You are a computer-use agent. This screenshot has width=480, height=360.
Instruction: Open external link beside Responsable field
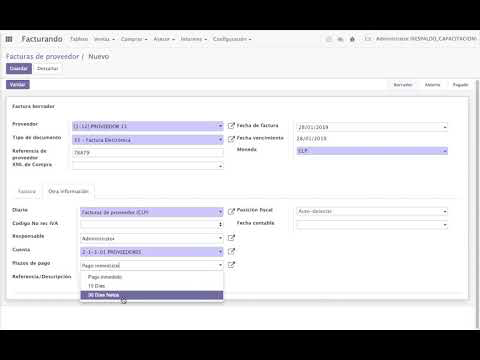[231, 238]
